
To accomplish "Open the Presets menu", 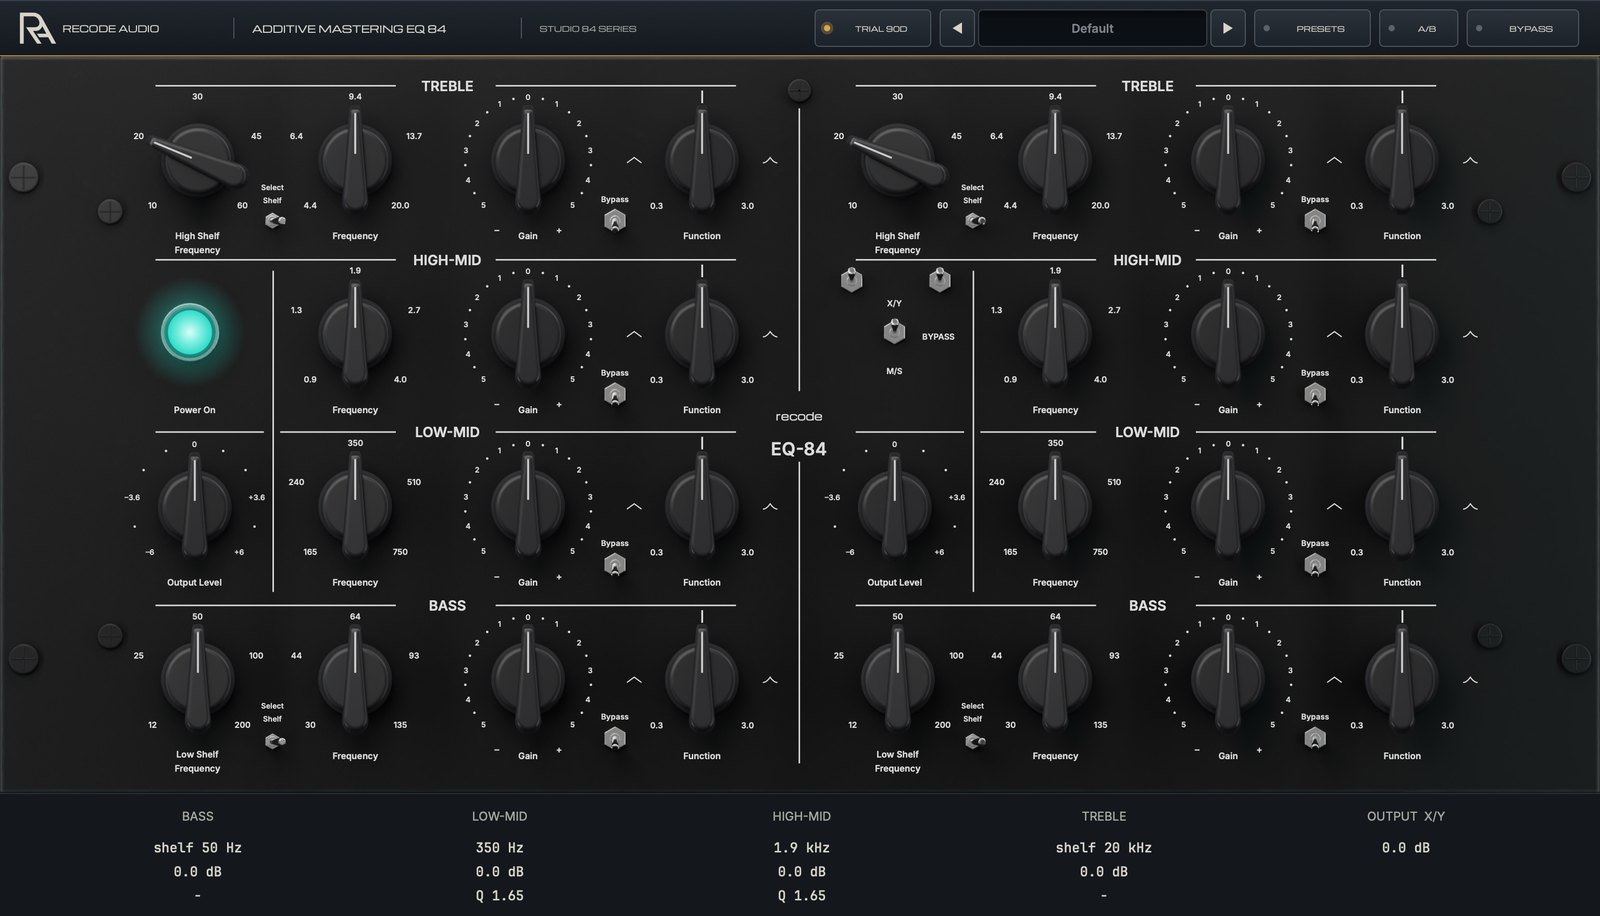I will click(x=1312, y=28).
